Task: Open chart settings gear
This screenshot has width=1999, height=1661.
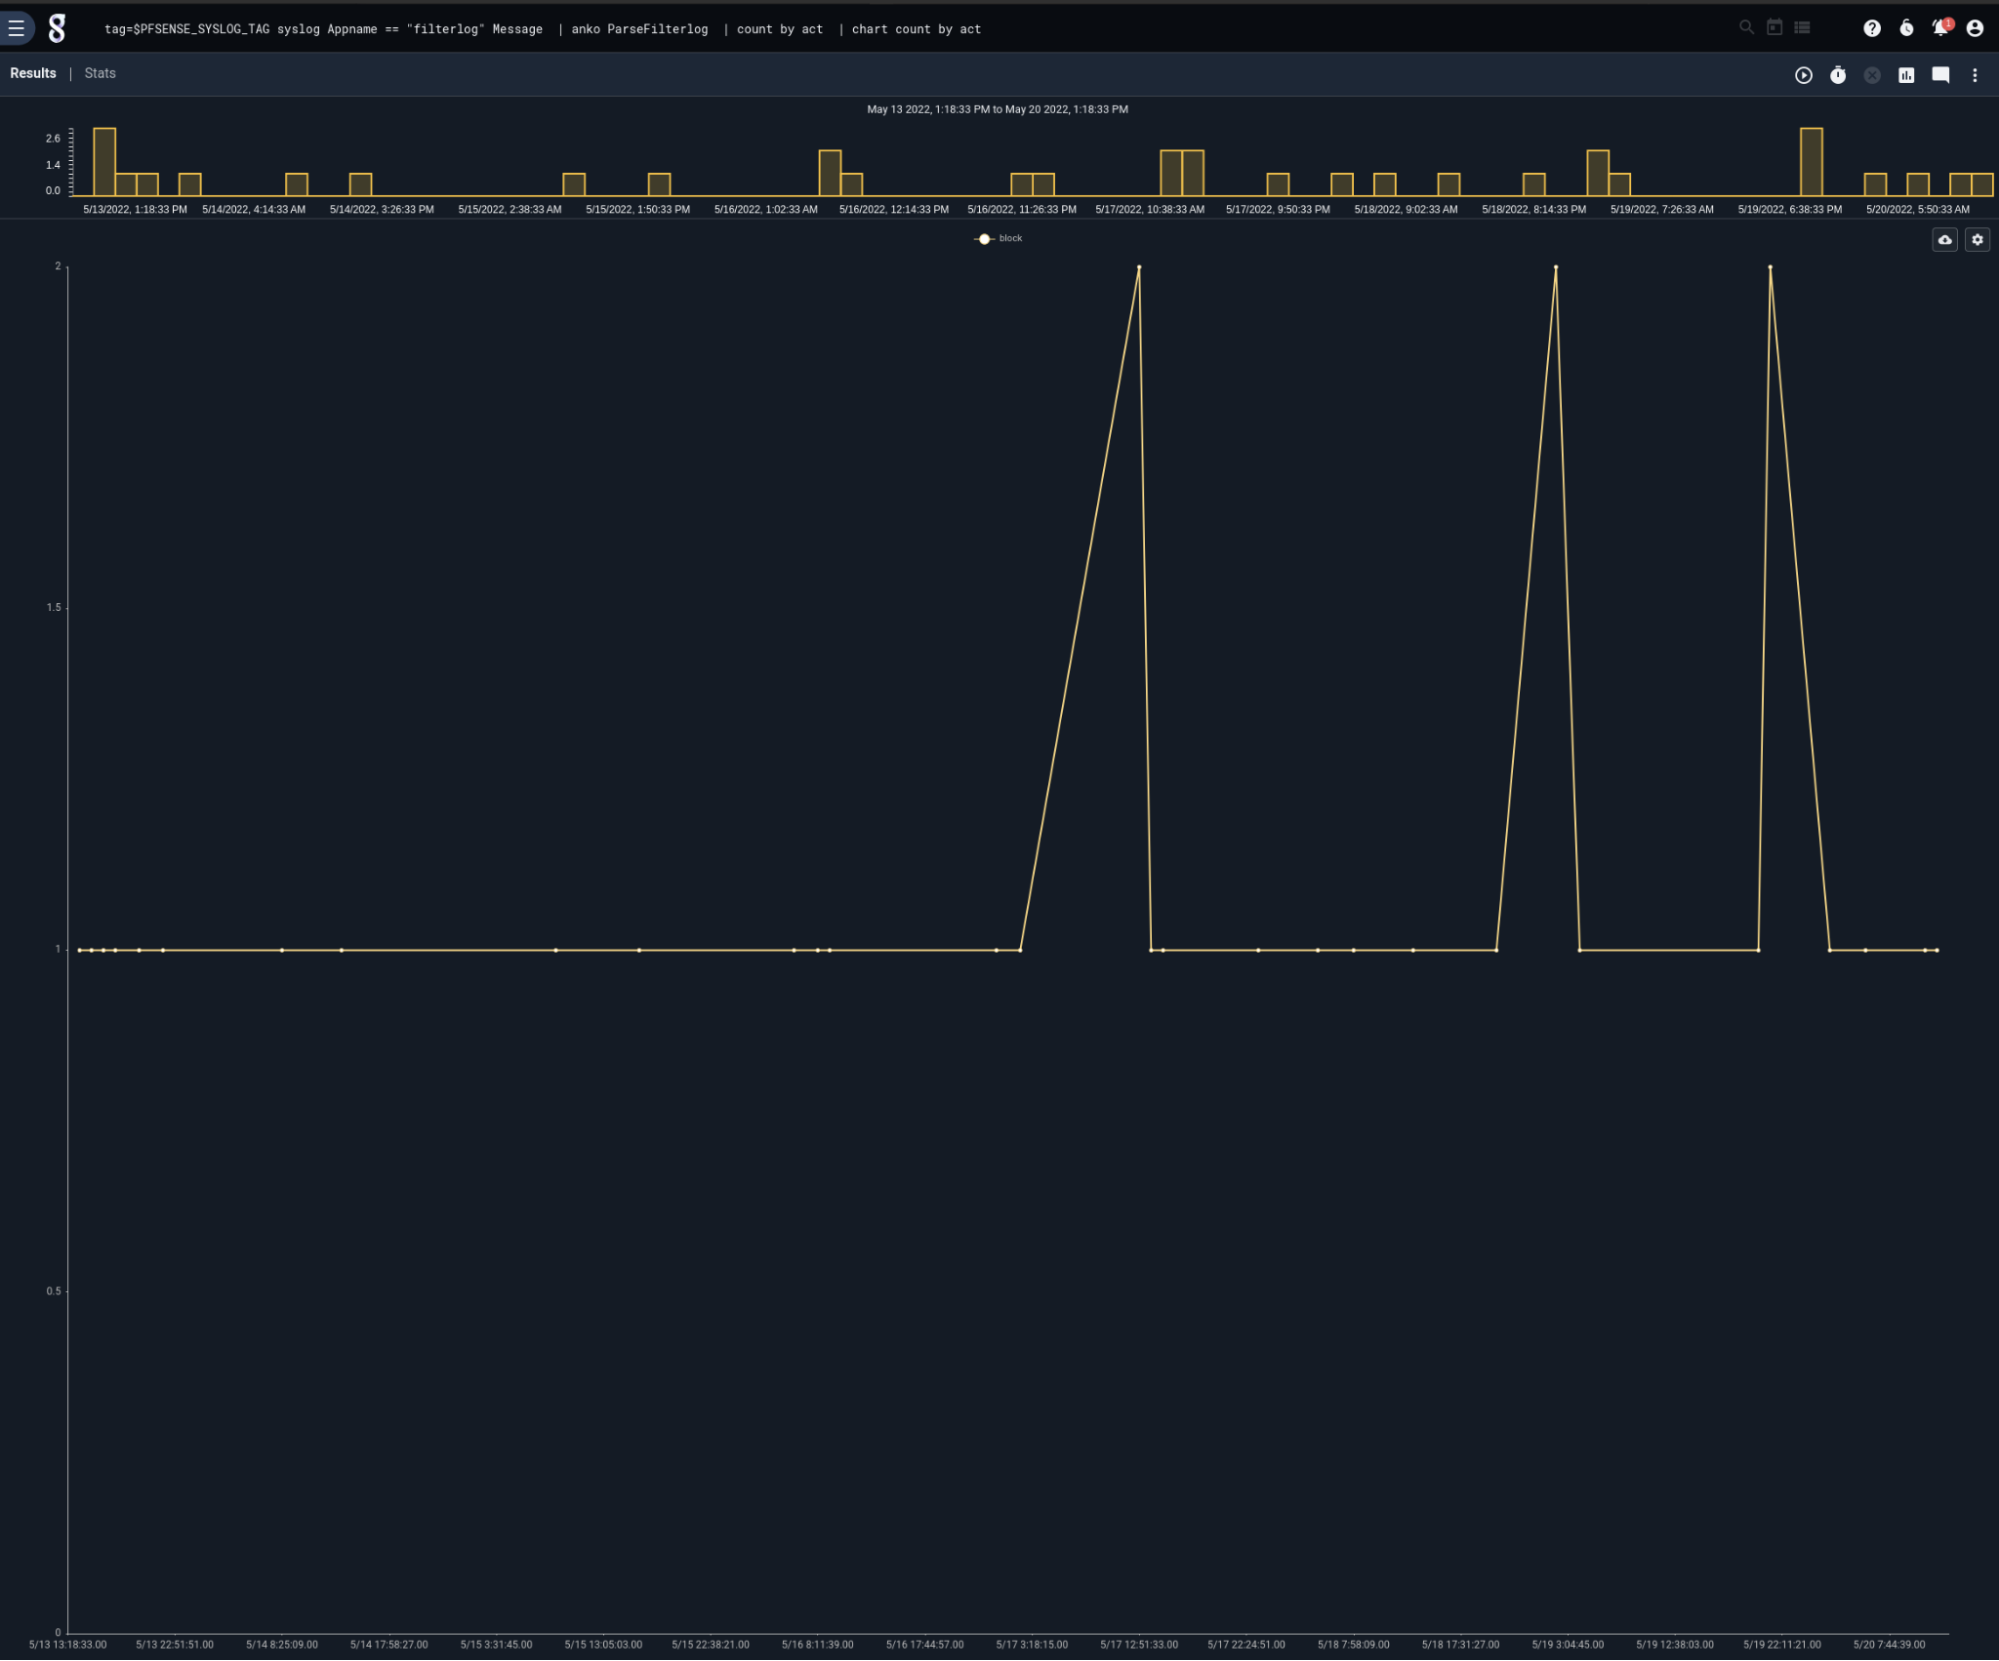Action: point(1978,240)
